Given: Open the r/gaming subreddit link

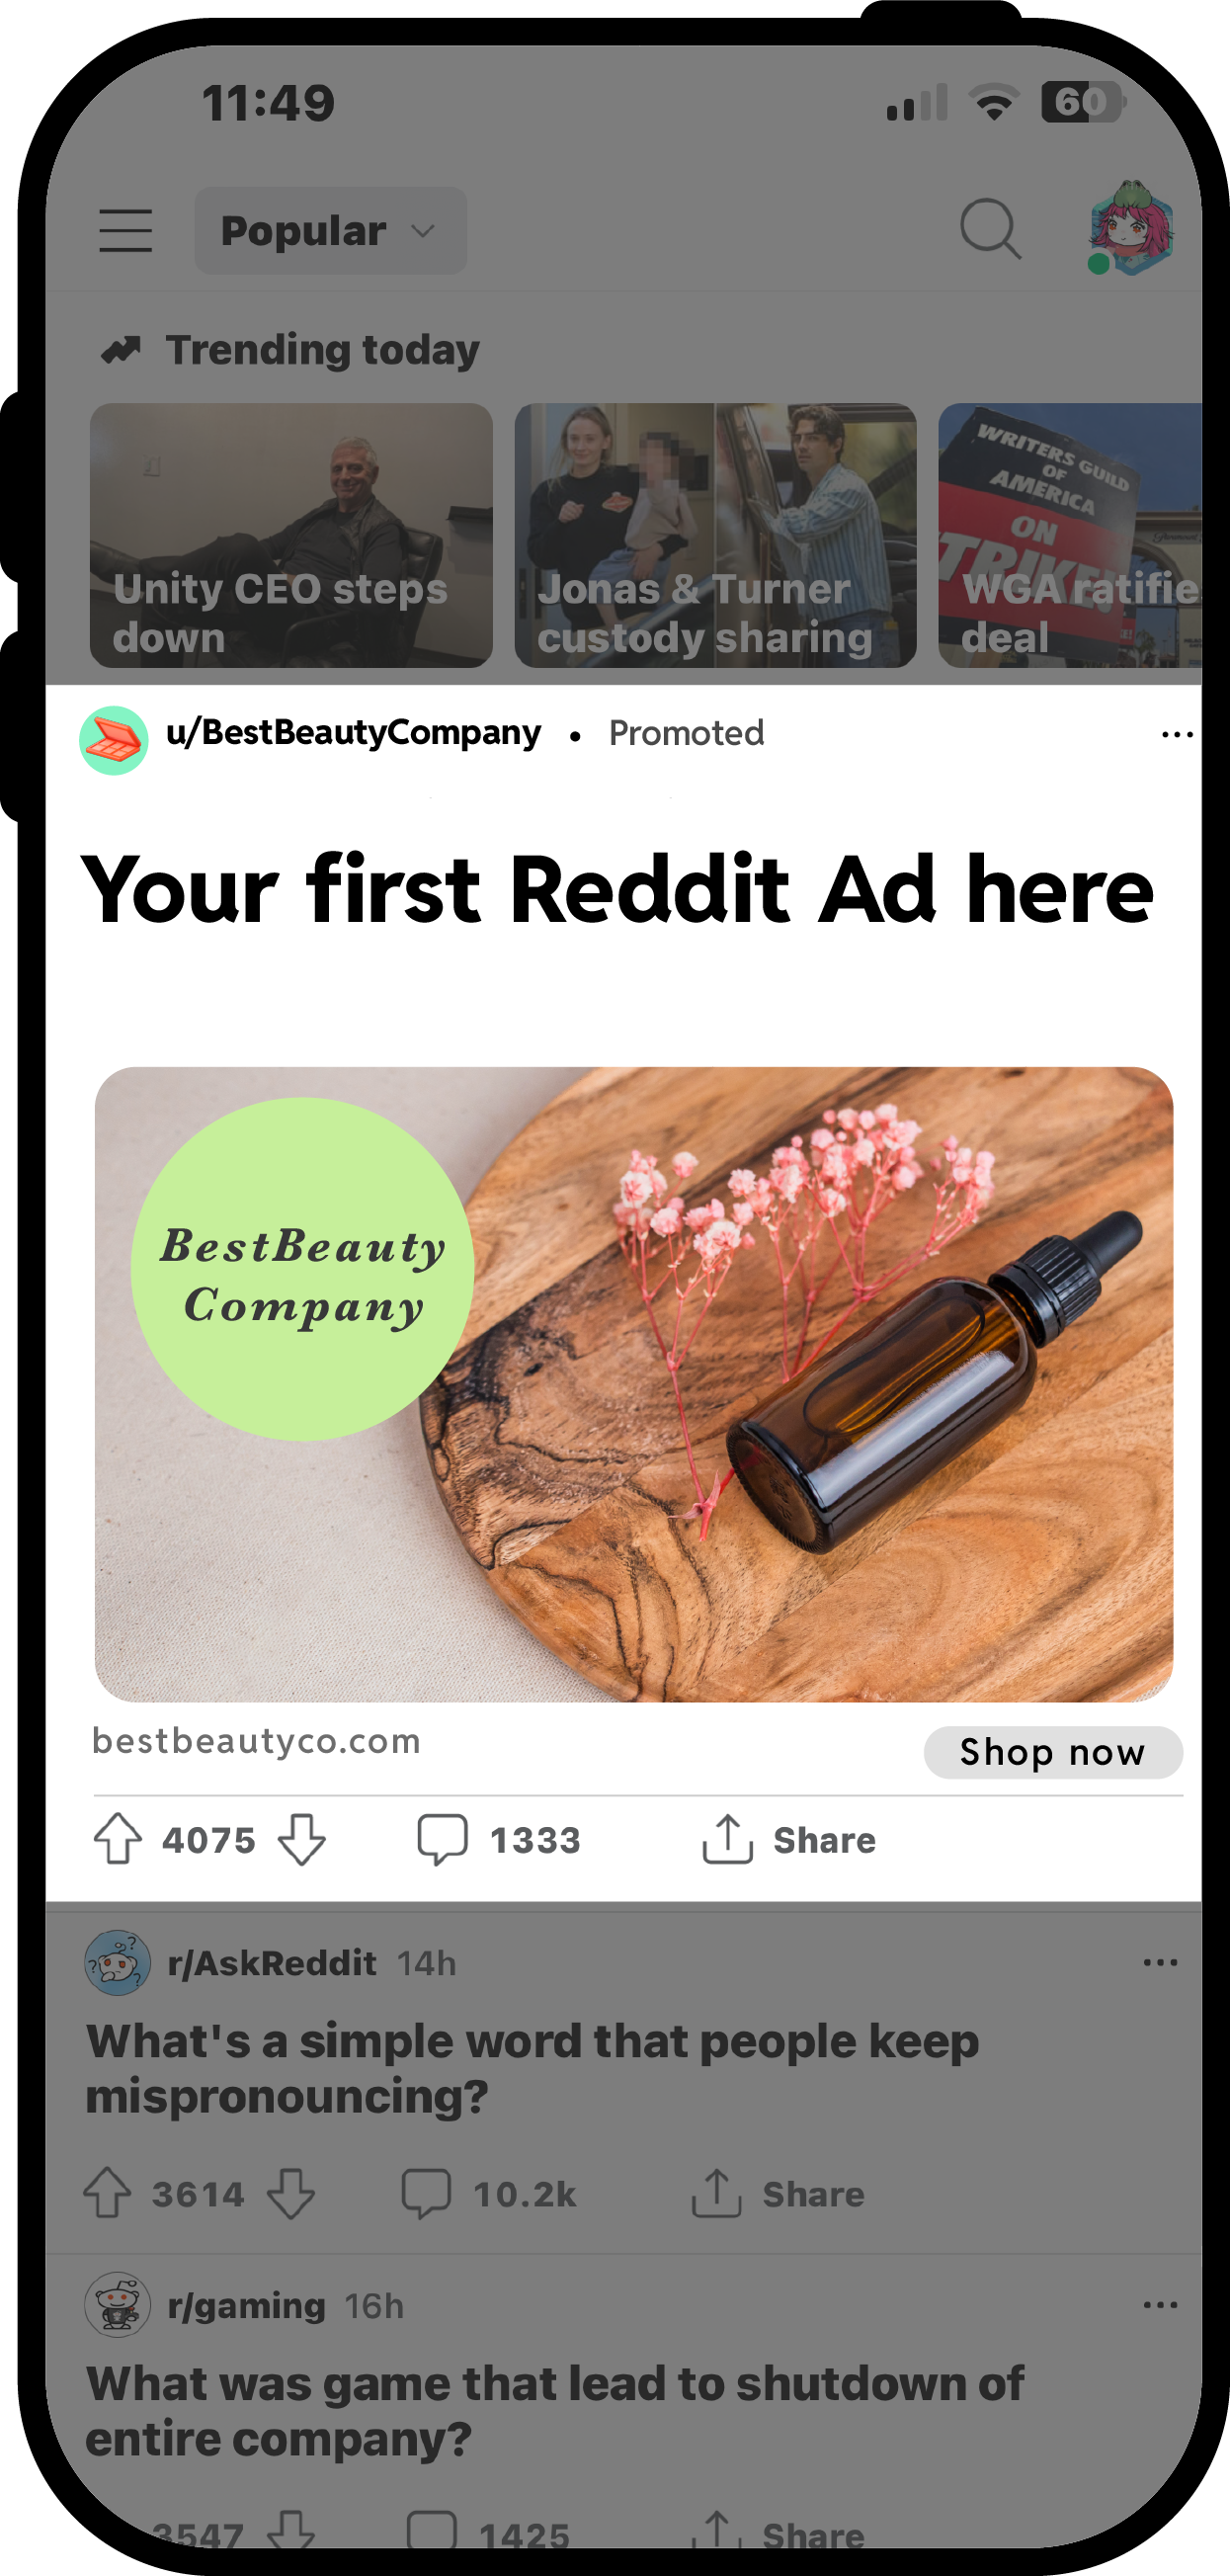Looking at the screenshot, I should tap(246, 2305).
